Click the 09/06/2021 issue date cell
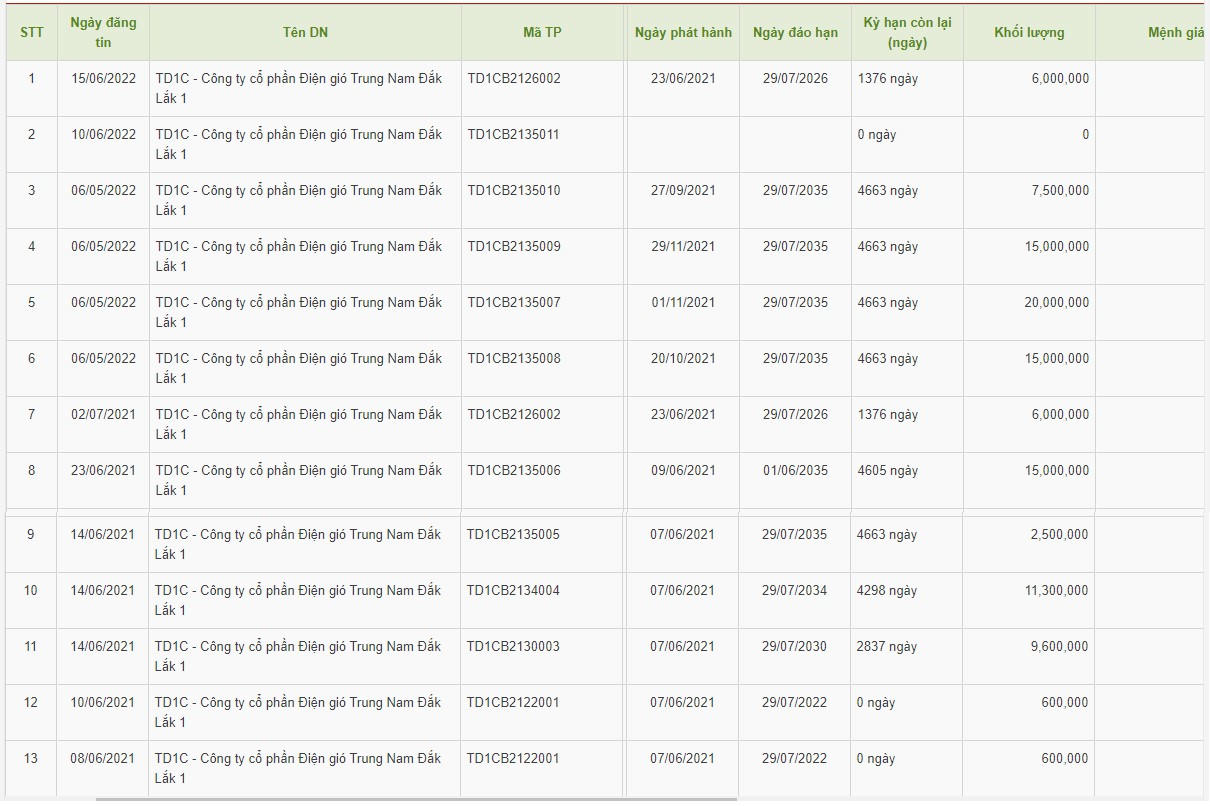This screenshot has width=1210, height=806. [x=683, y=471]
